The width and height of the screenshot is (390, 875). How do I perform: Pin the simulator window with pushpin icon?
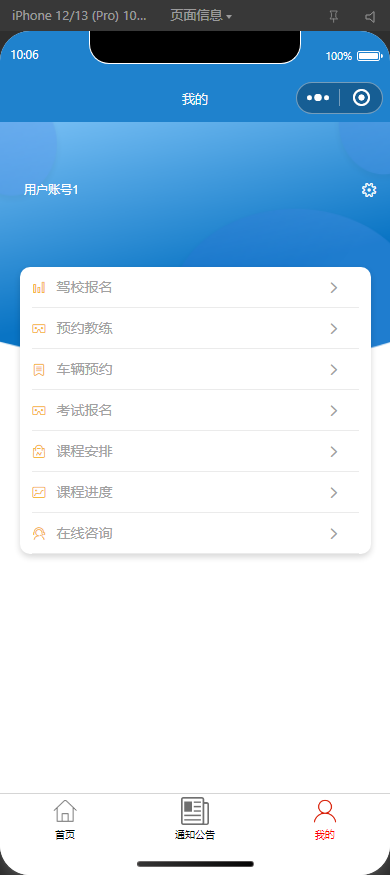coord(333,17)
